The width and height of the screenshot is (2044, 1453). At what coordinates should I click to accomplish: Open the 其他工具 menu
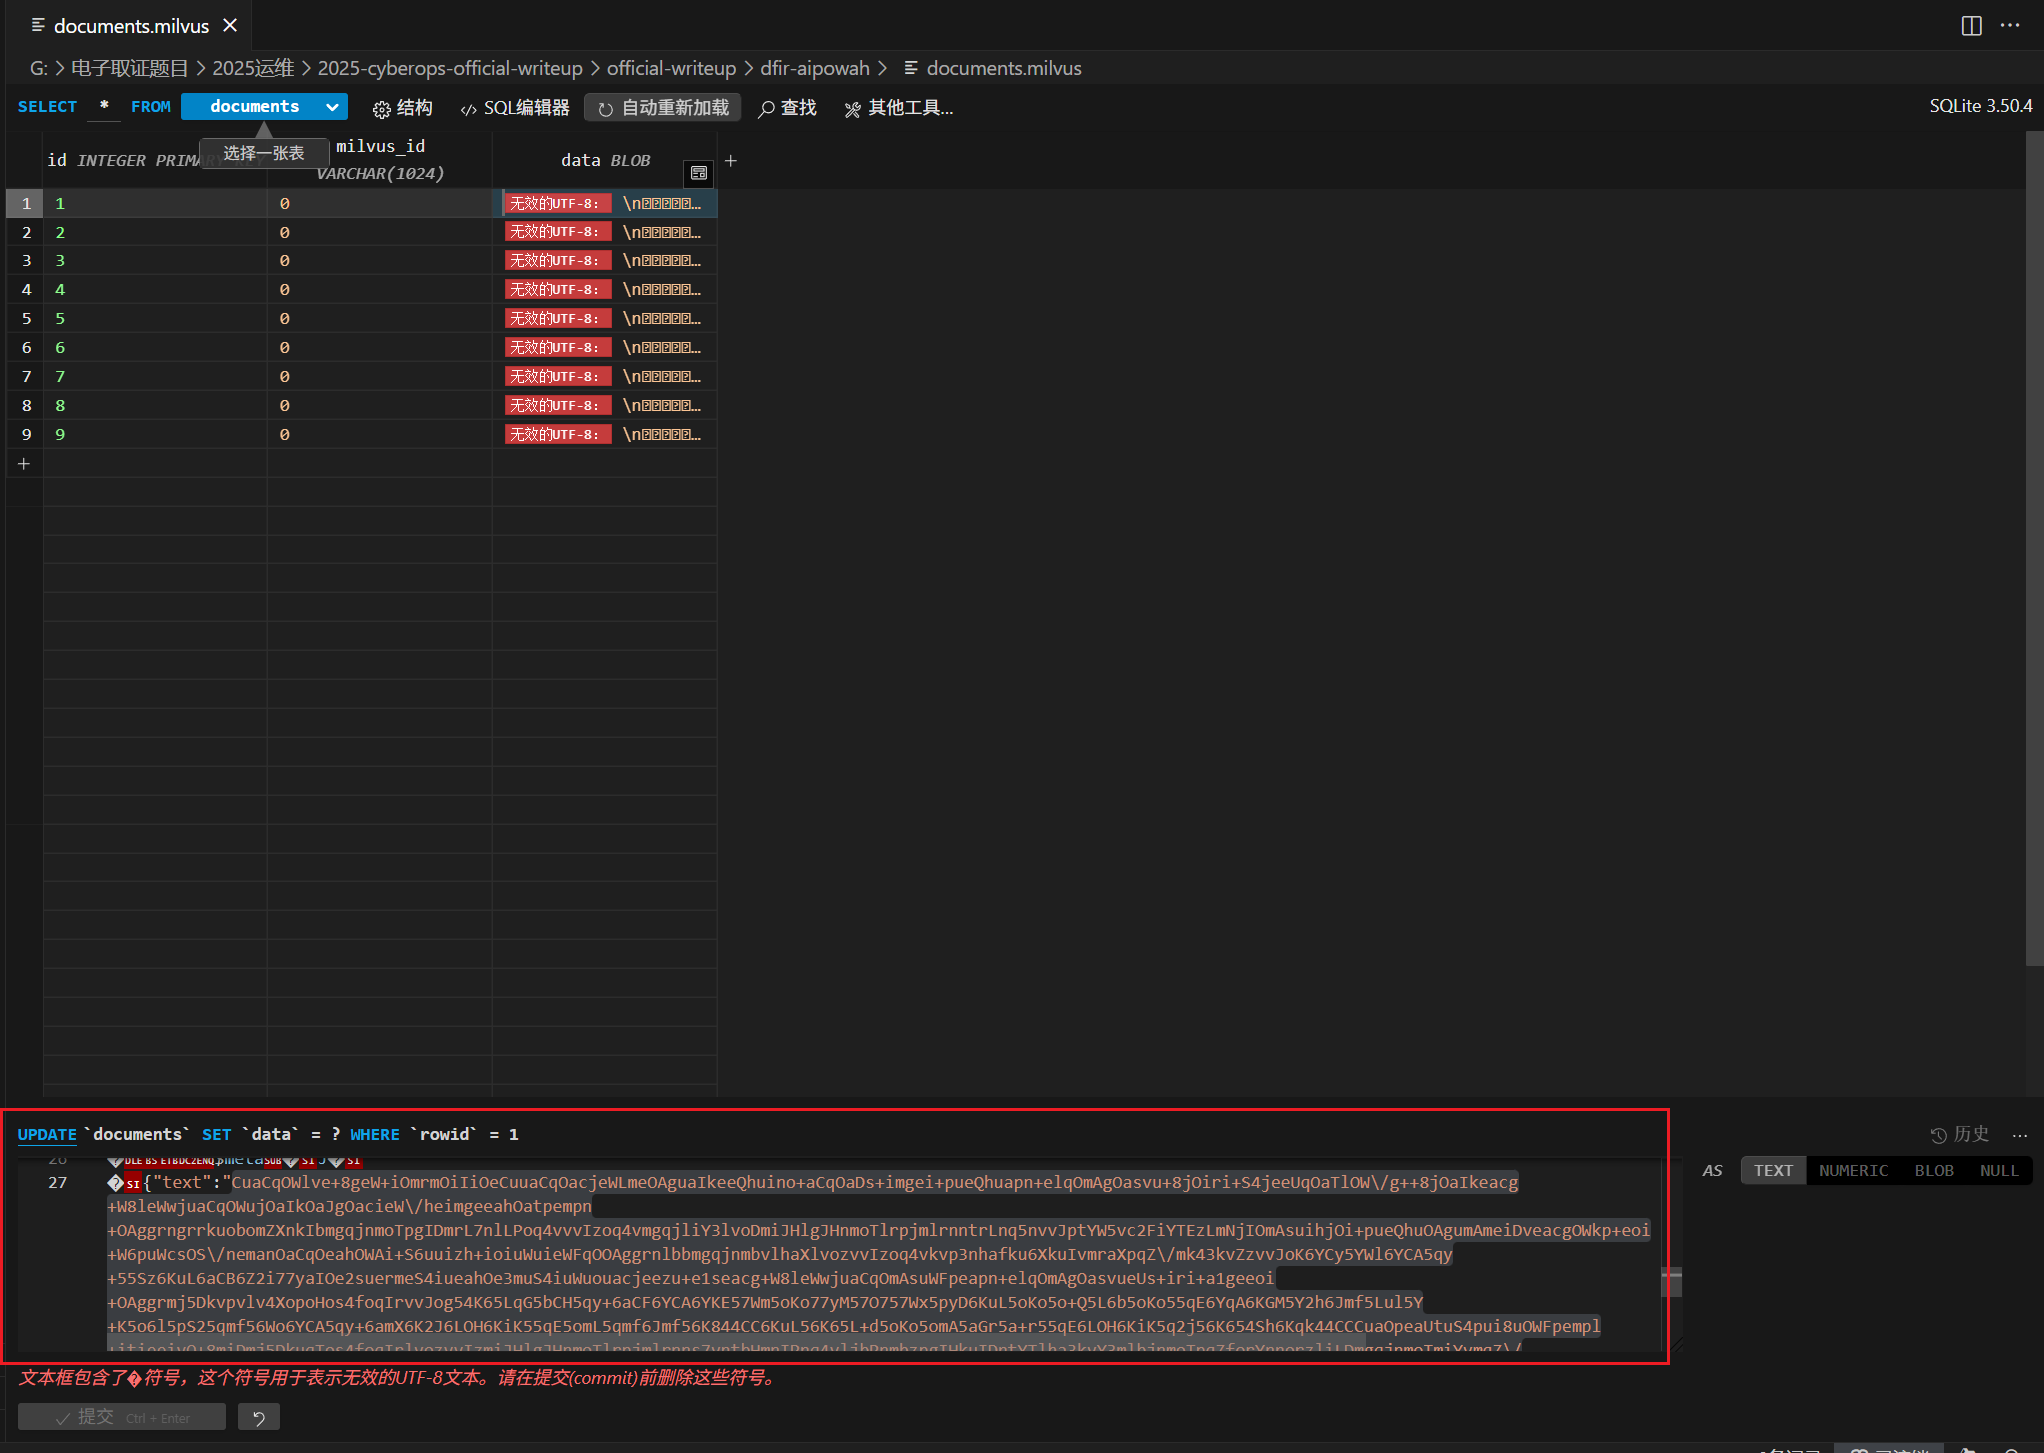[x=898, y=108]
